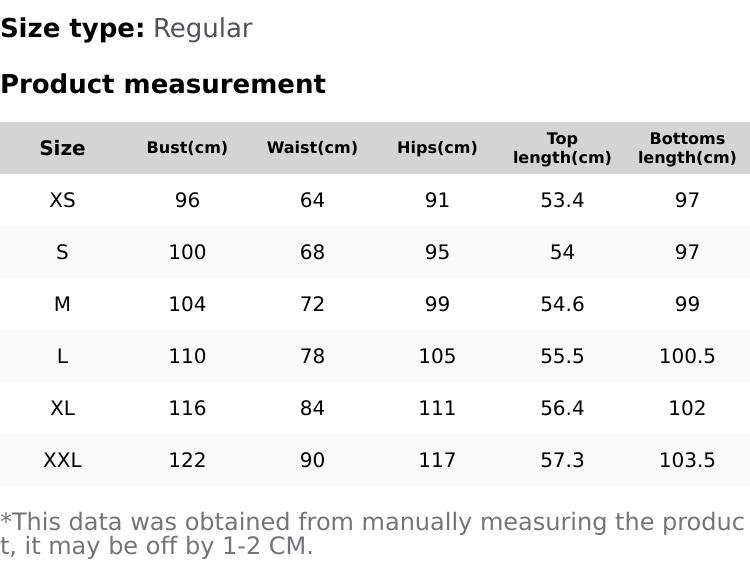
Task: Select the XS size row label
Action: 62,200
